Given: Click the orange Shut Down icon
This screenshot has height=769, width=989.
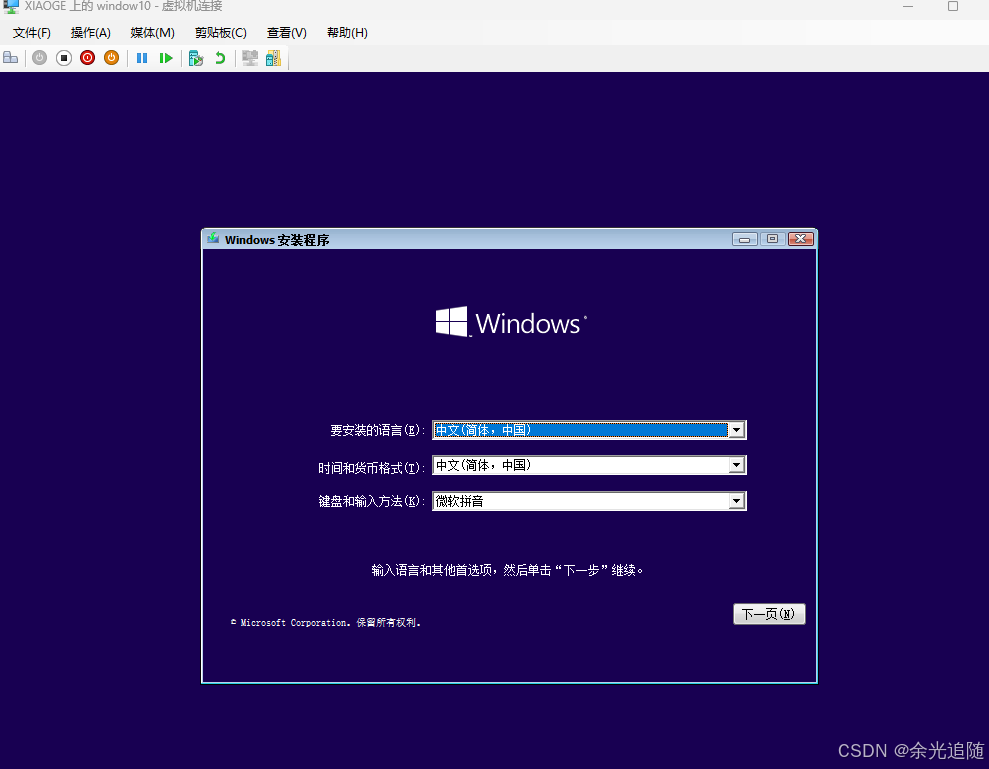Looking at the screenshot, I should point(111,57).
